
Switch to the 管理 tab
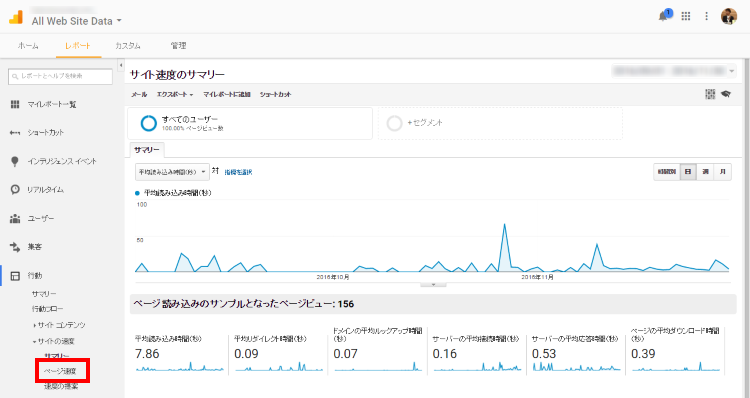178,45
